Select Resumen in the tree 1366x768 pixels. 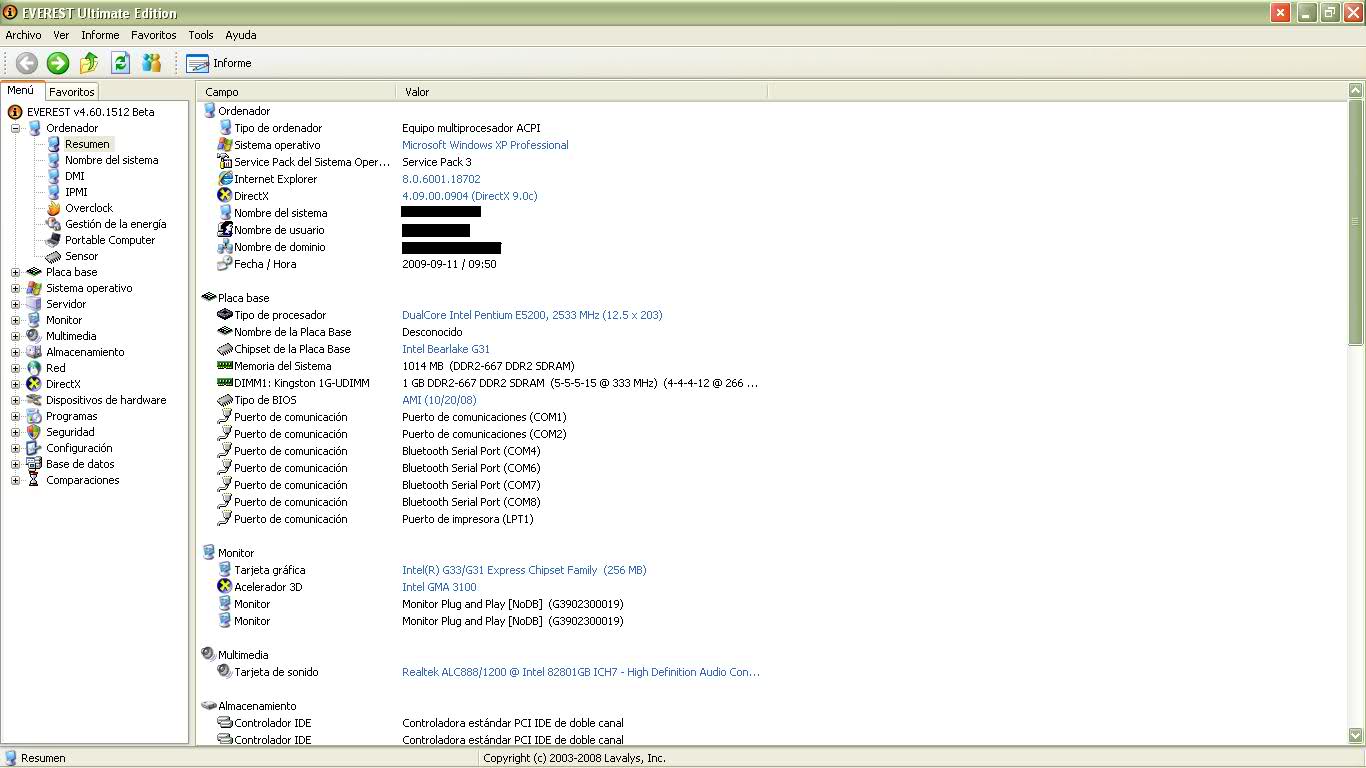click(87, 144)
